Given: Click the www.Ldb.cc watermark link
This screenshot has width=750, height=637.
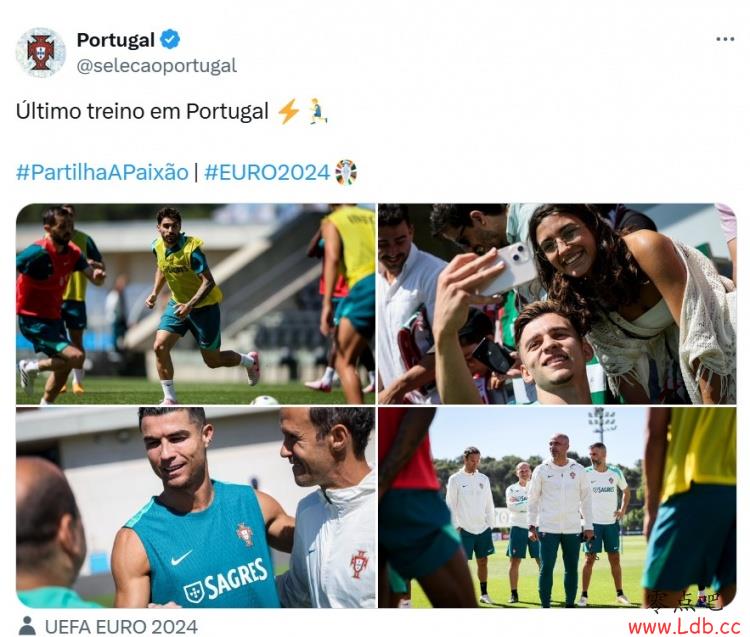Looking at the screenshot, I should [x=684, y=626].
